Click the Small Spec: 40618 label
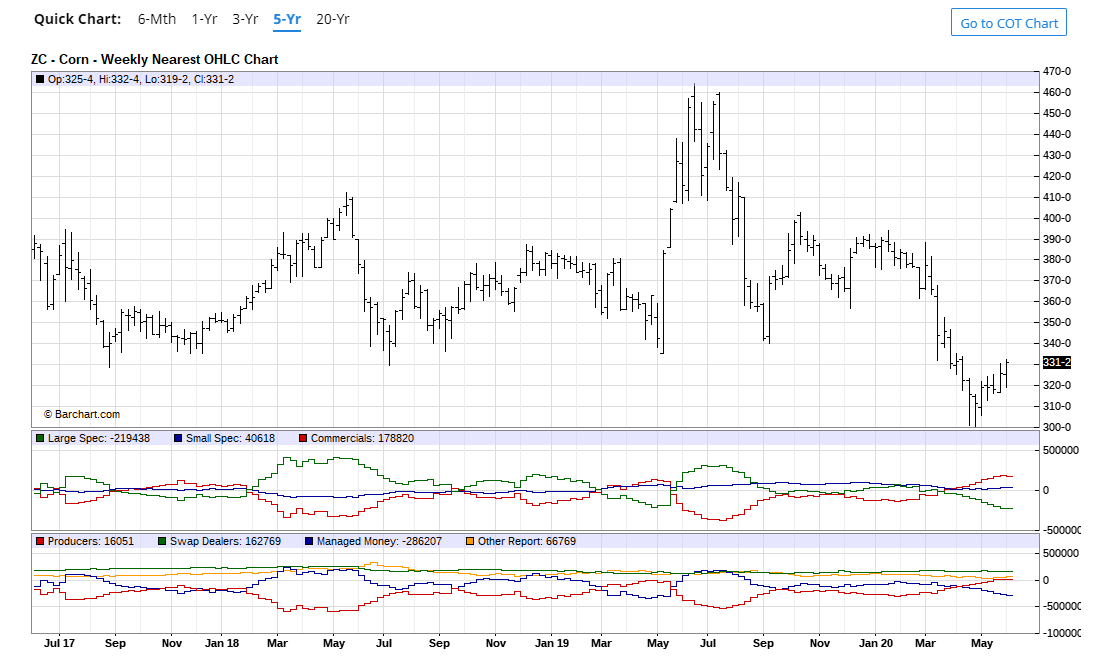 [x=231, y=439]
